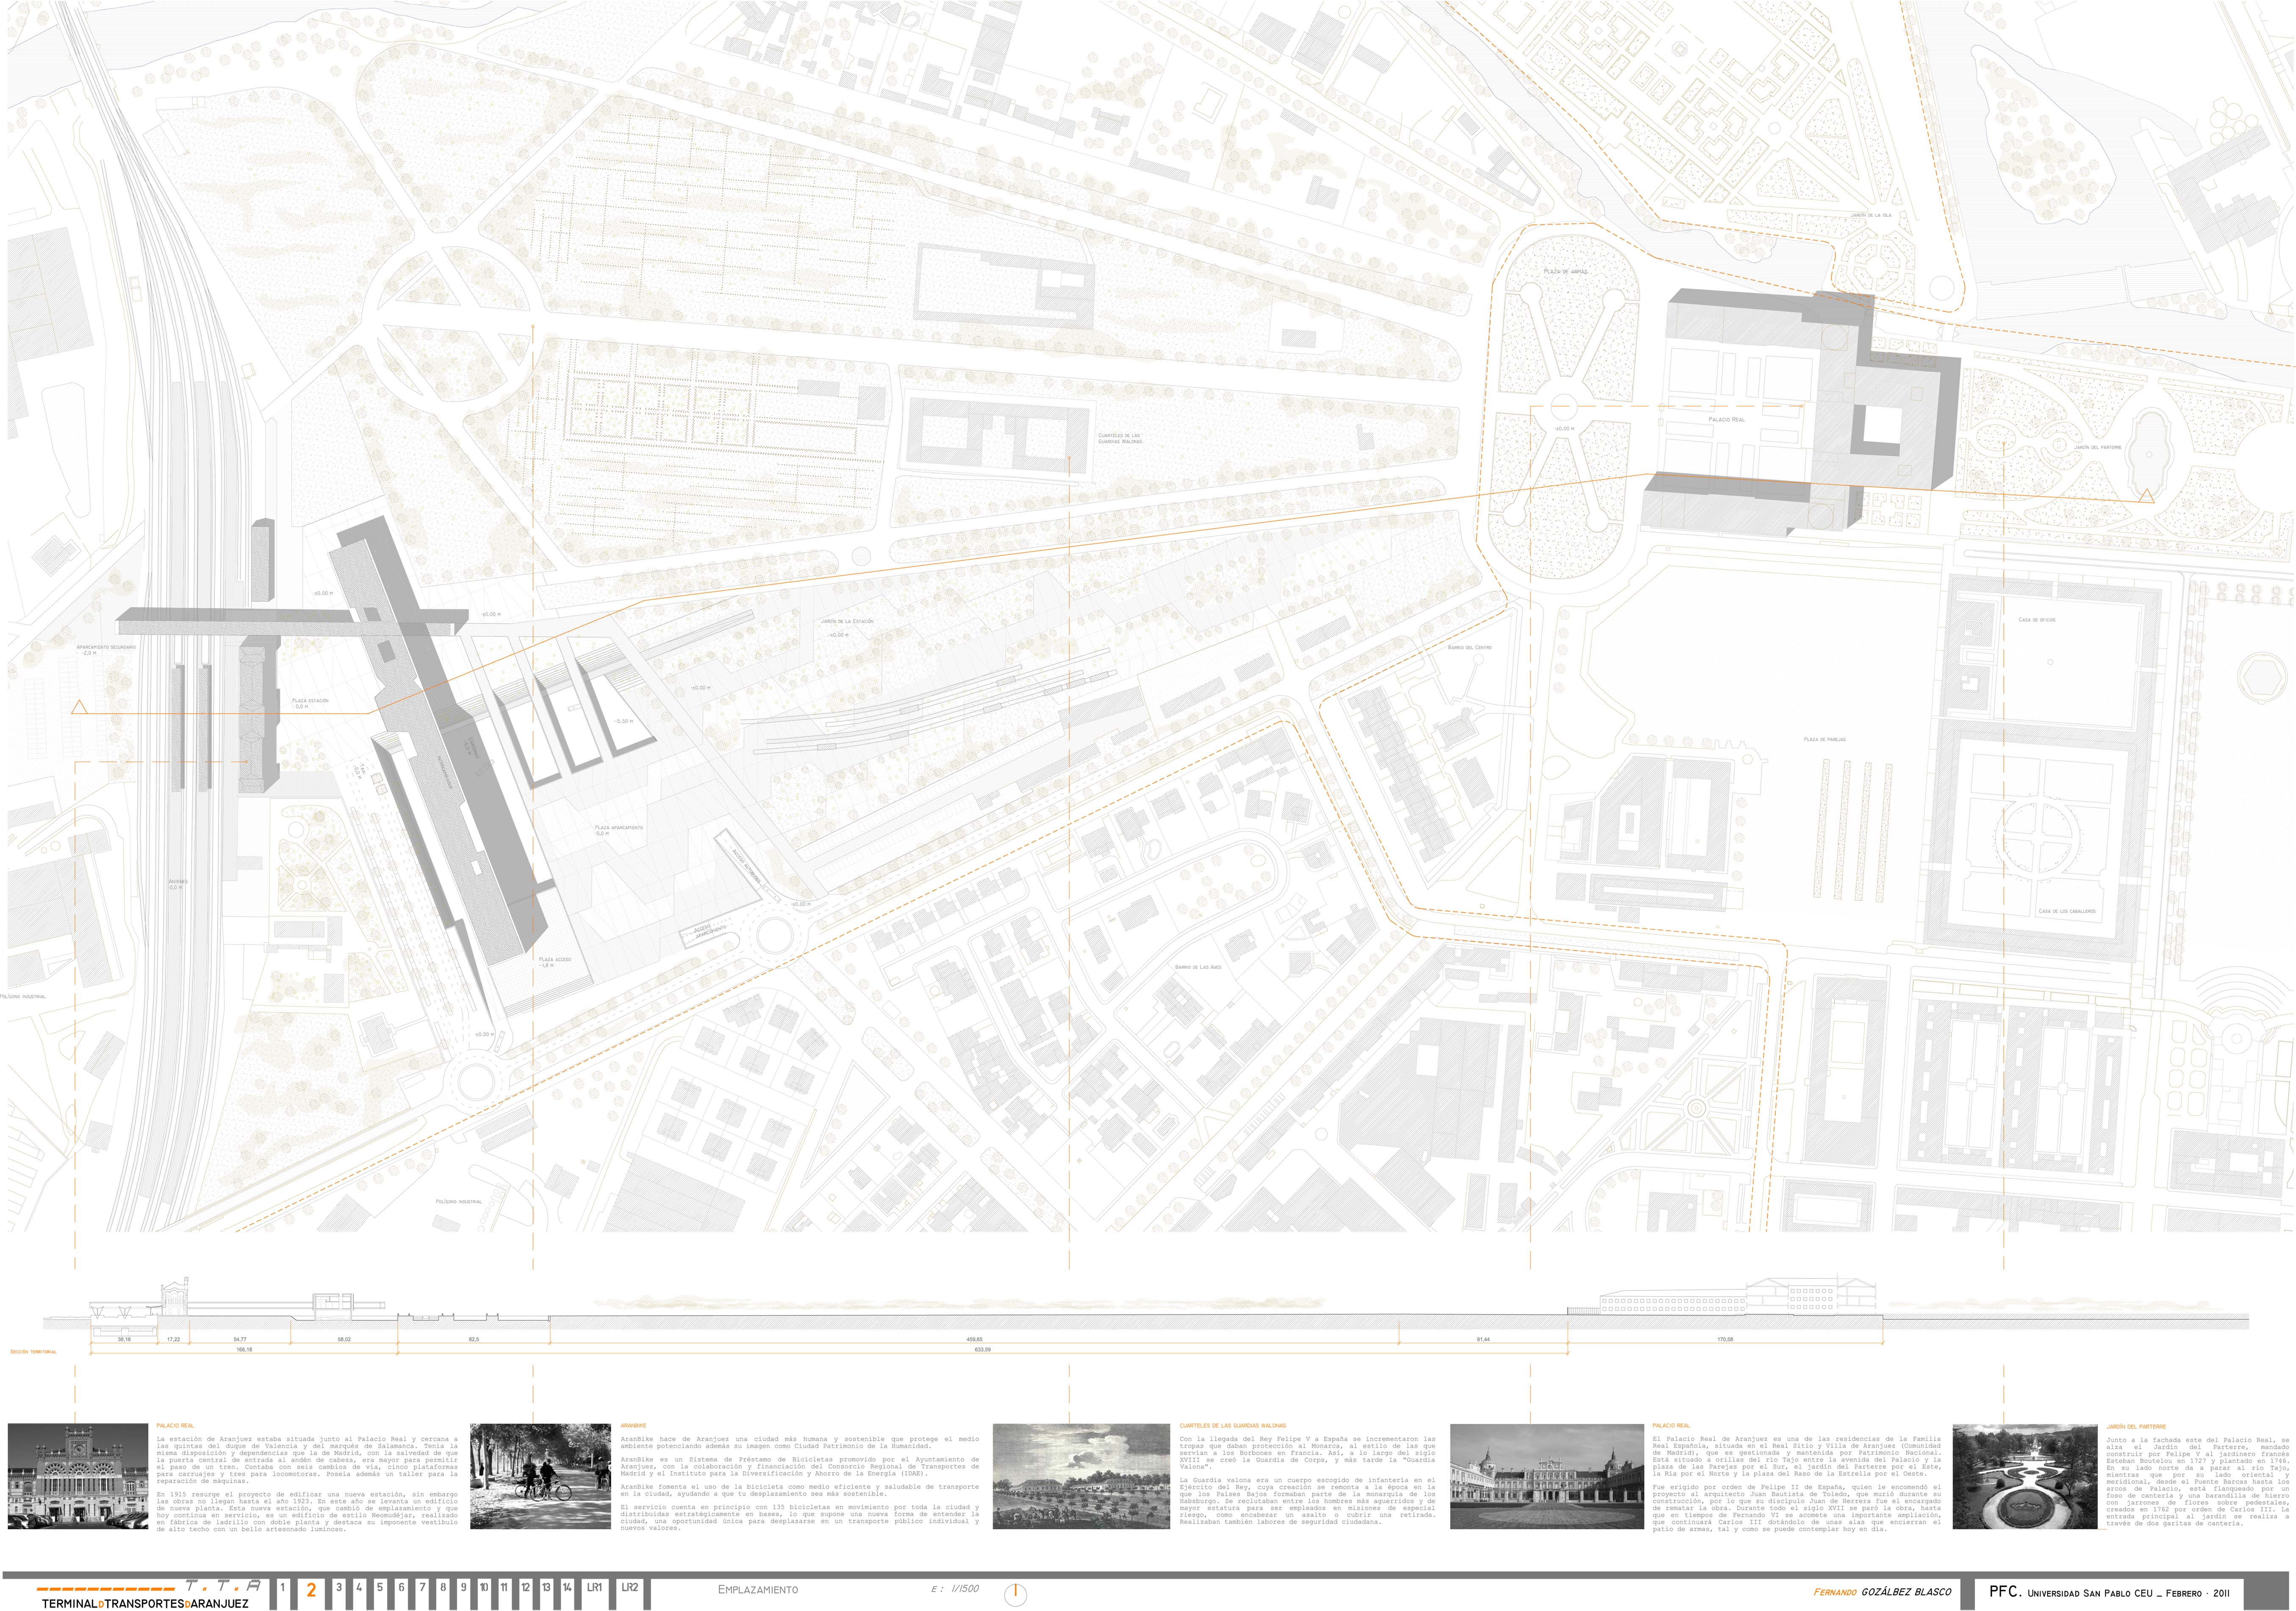Click the 'Casa de oficios' map label
The height and width of the screenshot is (1611, 2296).
point(2037,620)
